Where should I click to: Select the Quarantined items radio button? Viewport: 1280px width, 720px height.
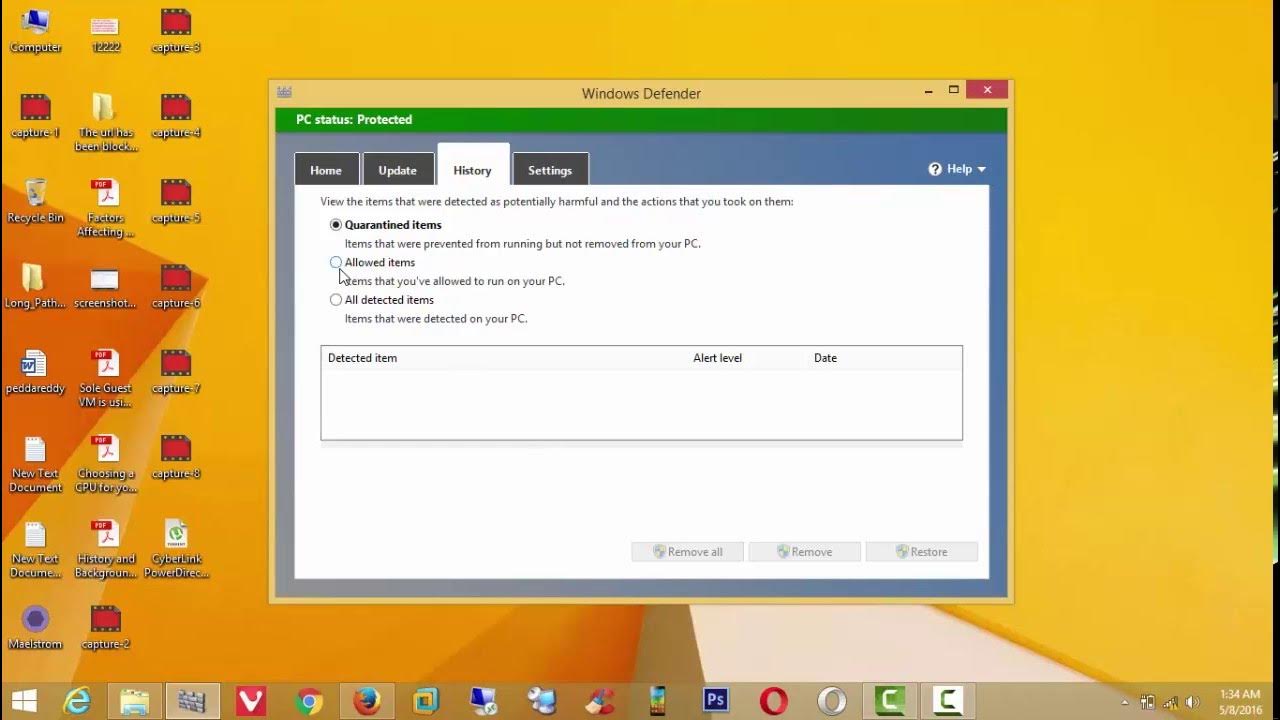tap(336, 225)
